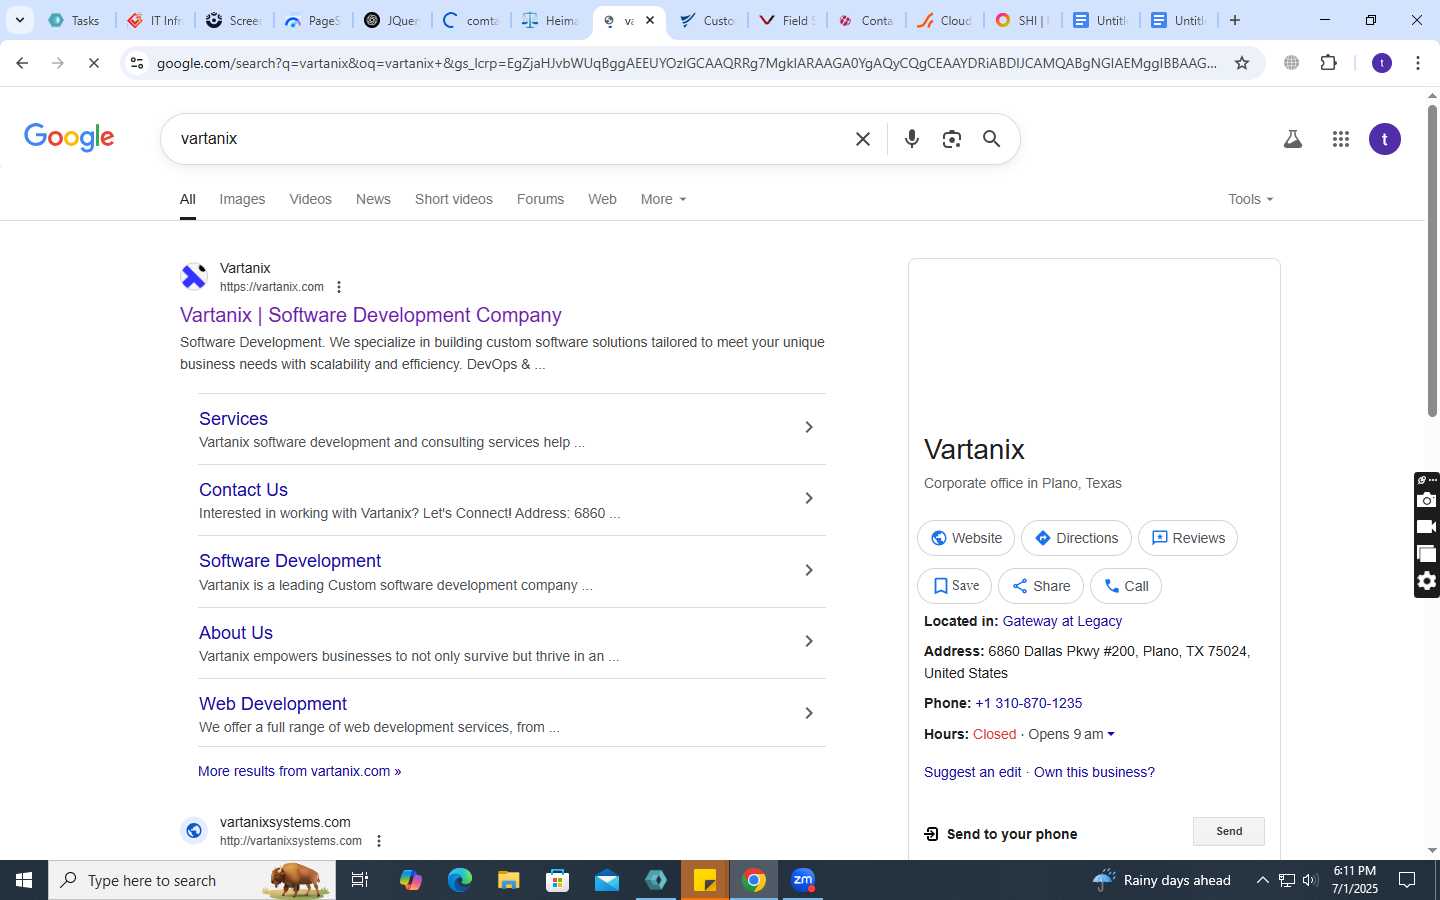
Task: Expand the Contact Us sitelink chevron
Action: click(x=809, y=498)
